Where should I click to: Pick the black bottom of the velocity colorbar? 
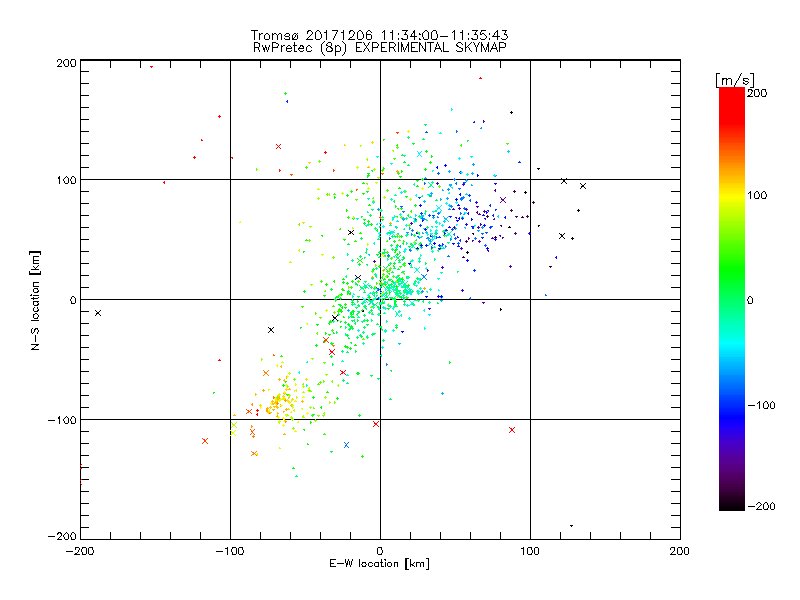tap(732, 503)
